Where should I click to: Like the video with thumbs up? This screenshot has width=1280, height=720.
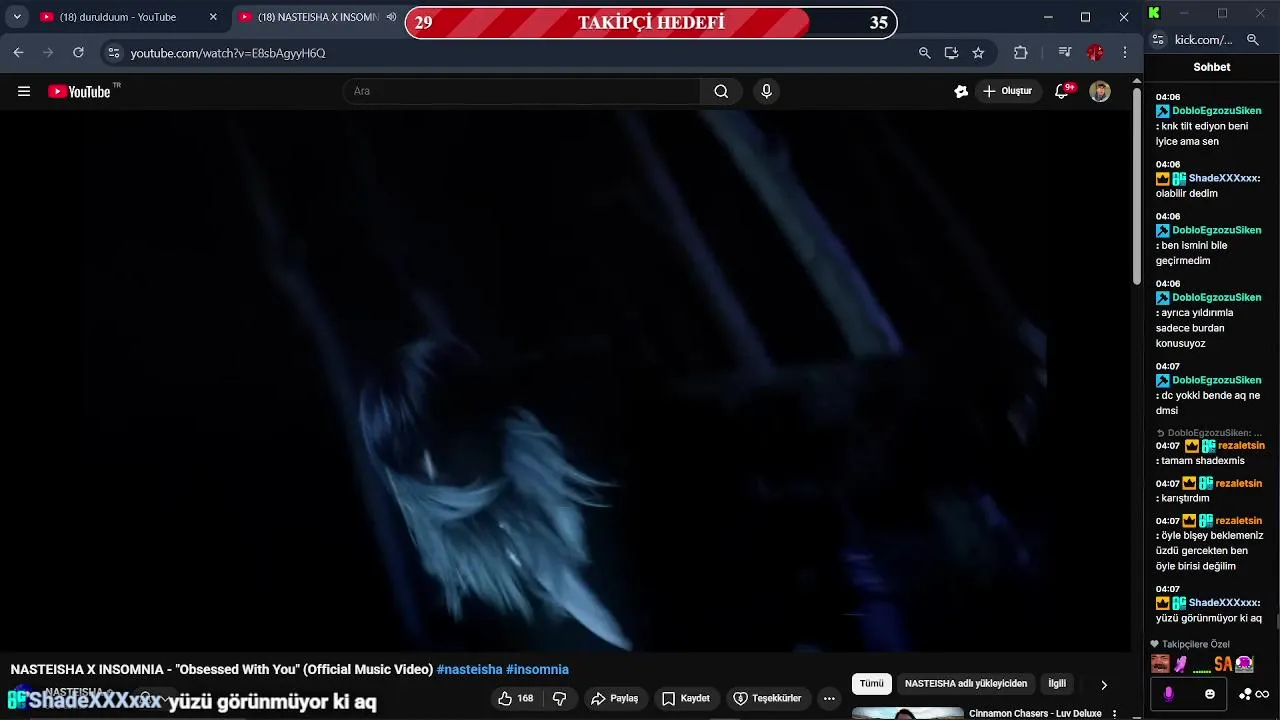pos(516,698)
